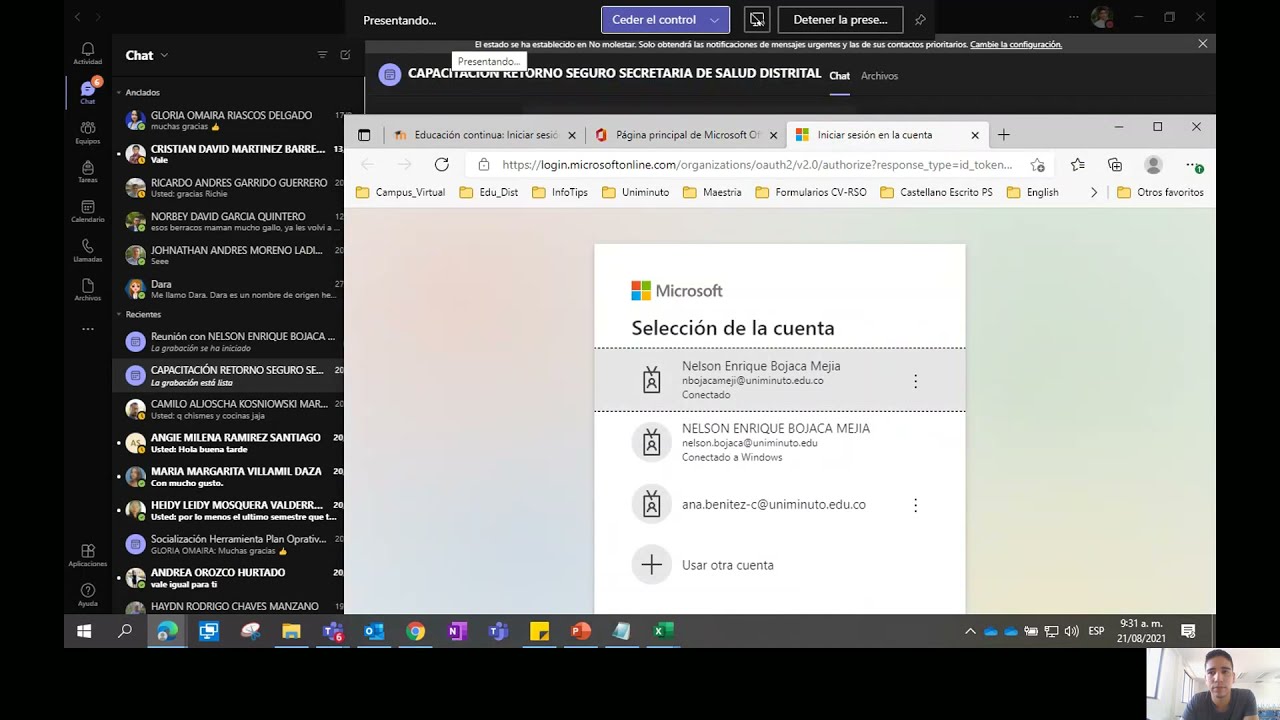This screenshot has width=1280, height=720.
Task: Open Aplicaciones in Teams sidebar
Action: [x=88, y=555]
